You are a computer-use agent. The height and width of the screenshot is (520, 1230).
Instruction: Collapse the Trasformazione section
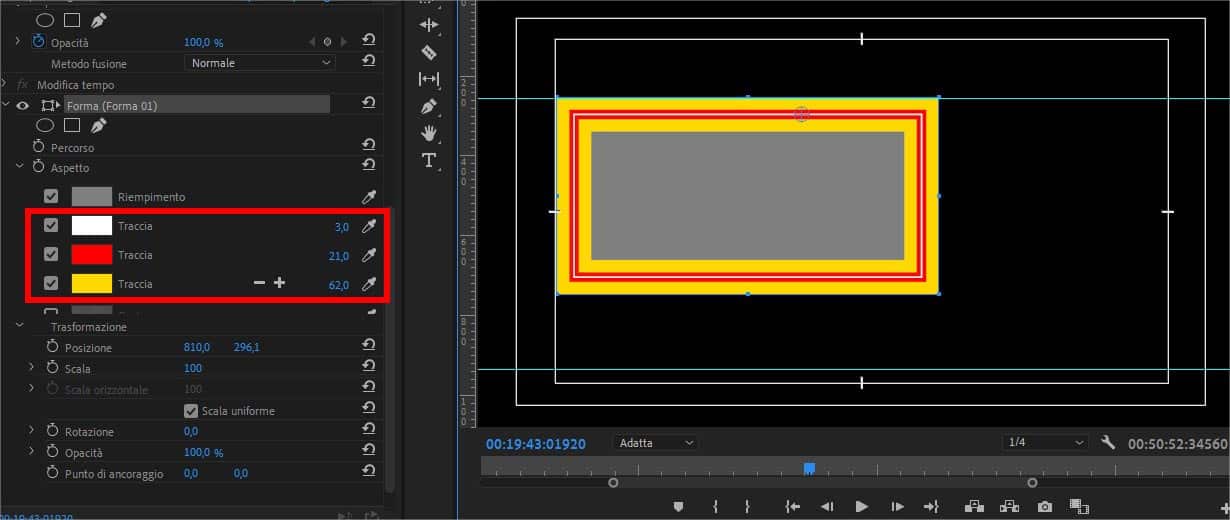19,327
